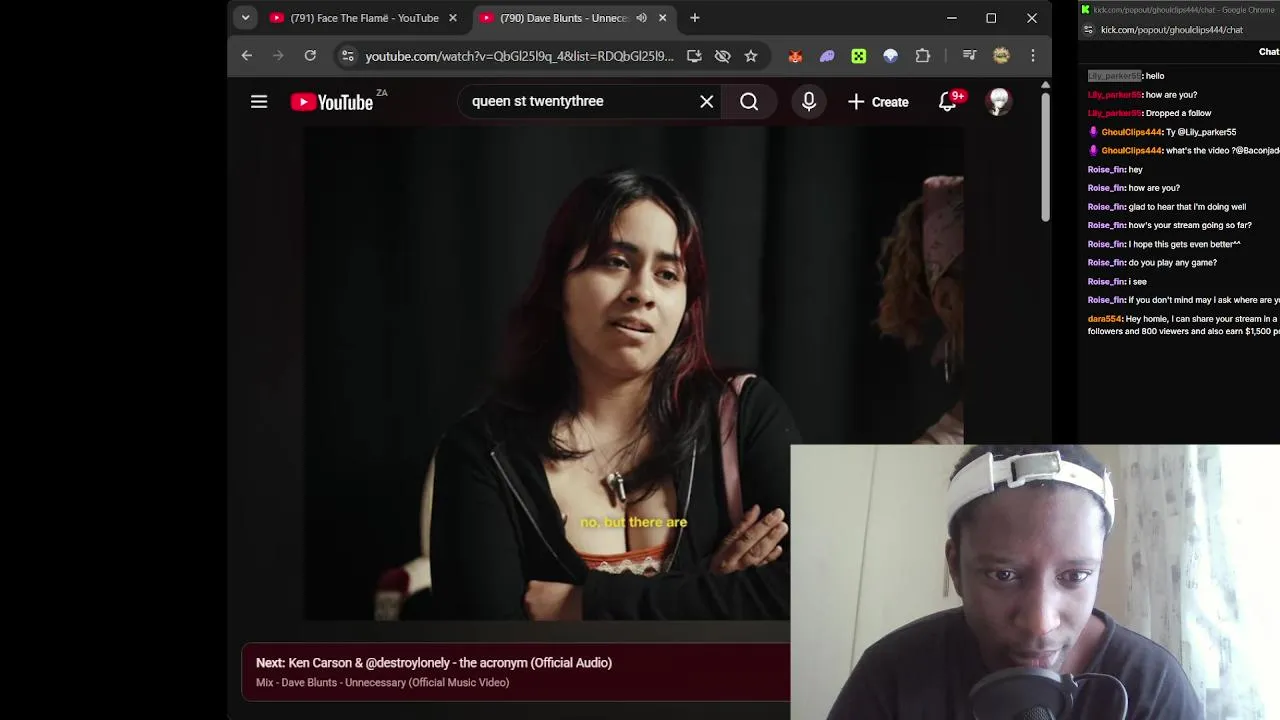Viewport: 1280px width, 720px height.
Task: Open the MetaMask fox extension
Action: click(x=795, y=56)
